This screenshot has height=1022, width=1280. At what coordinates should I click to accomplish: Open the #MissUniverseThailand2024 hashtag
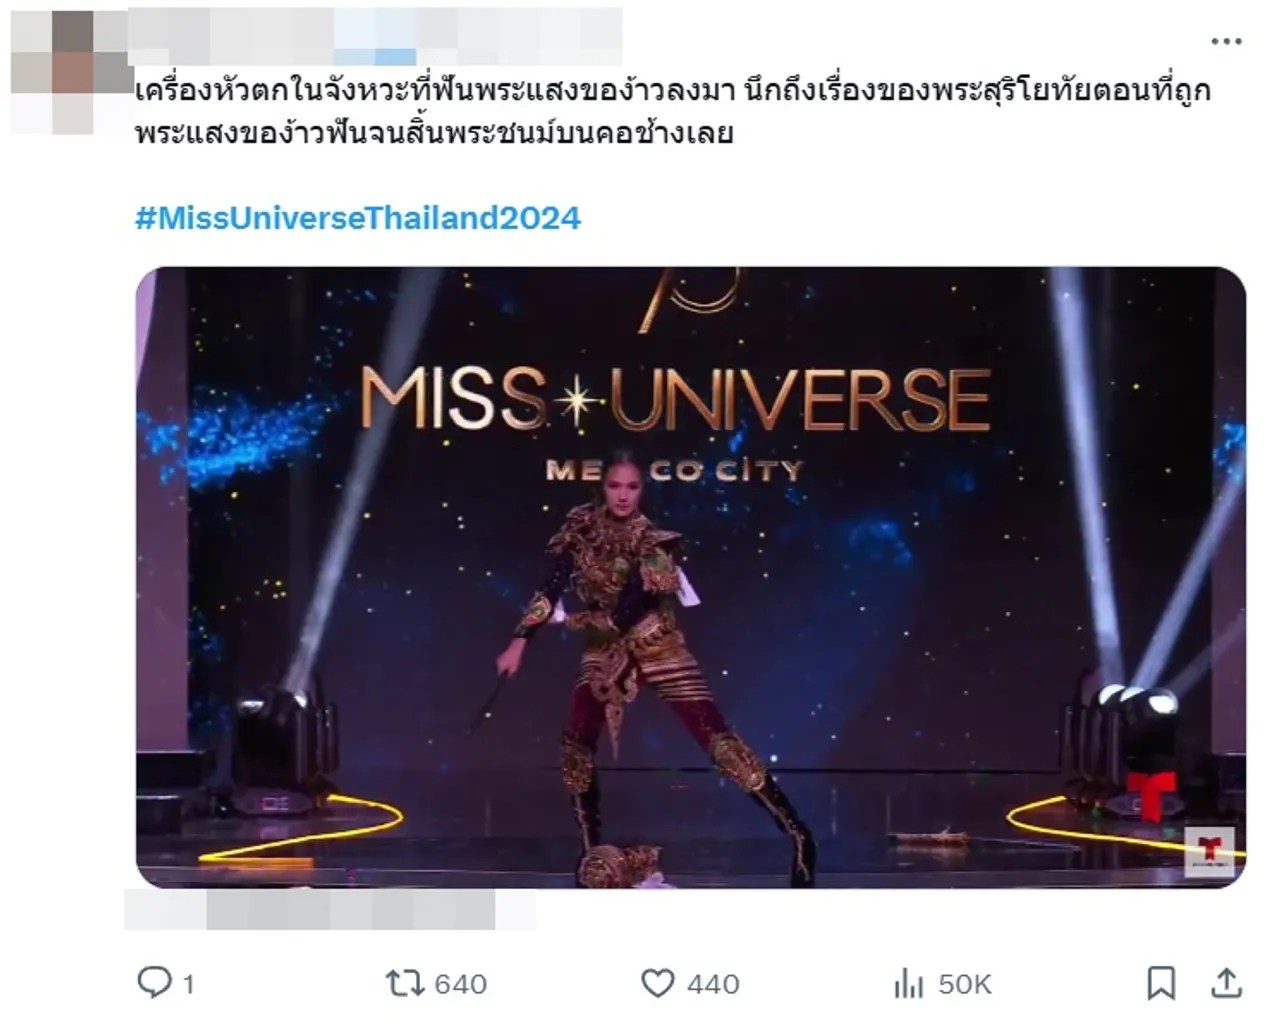pos(358,218)
